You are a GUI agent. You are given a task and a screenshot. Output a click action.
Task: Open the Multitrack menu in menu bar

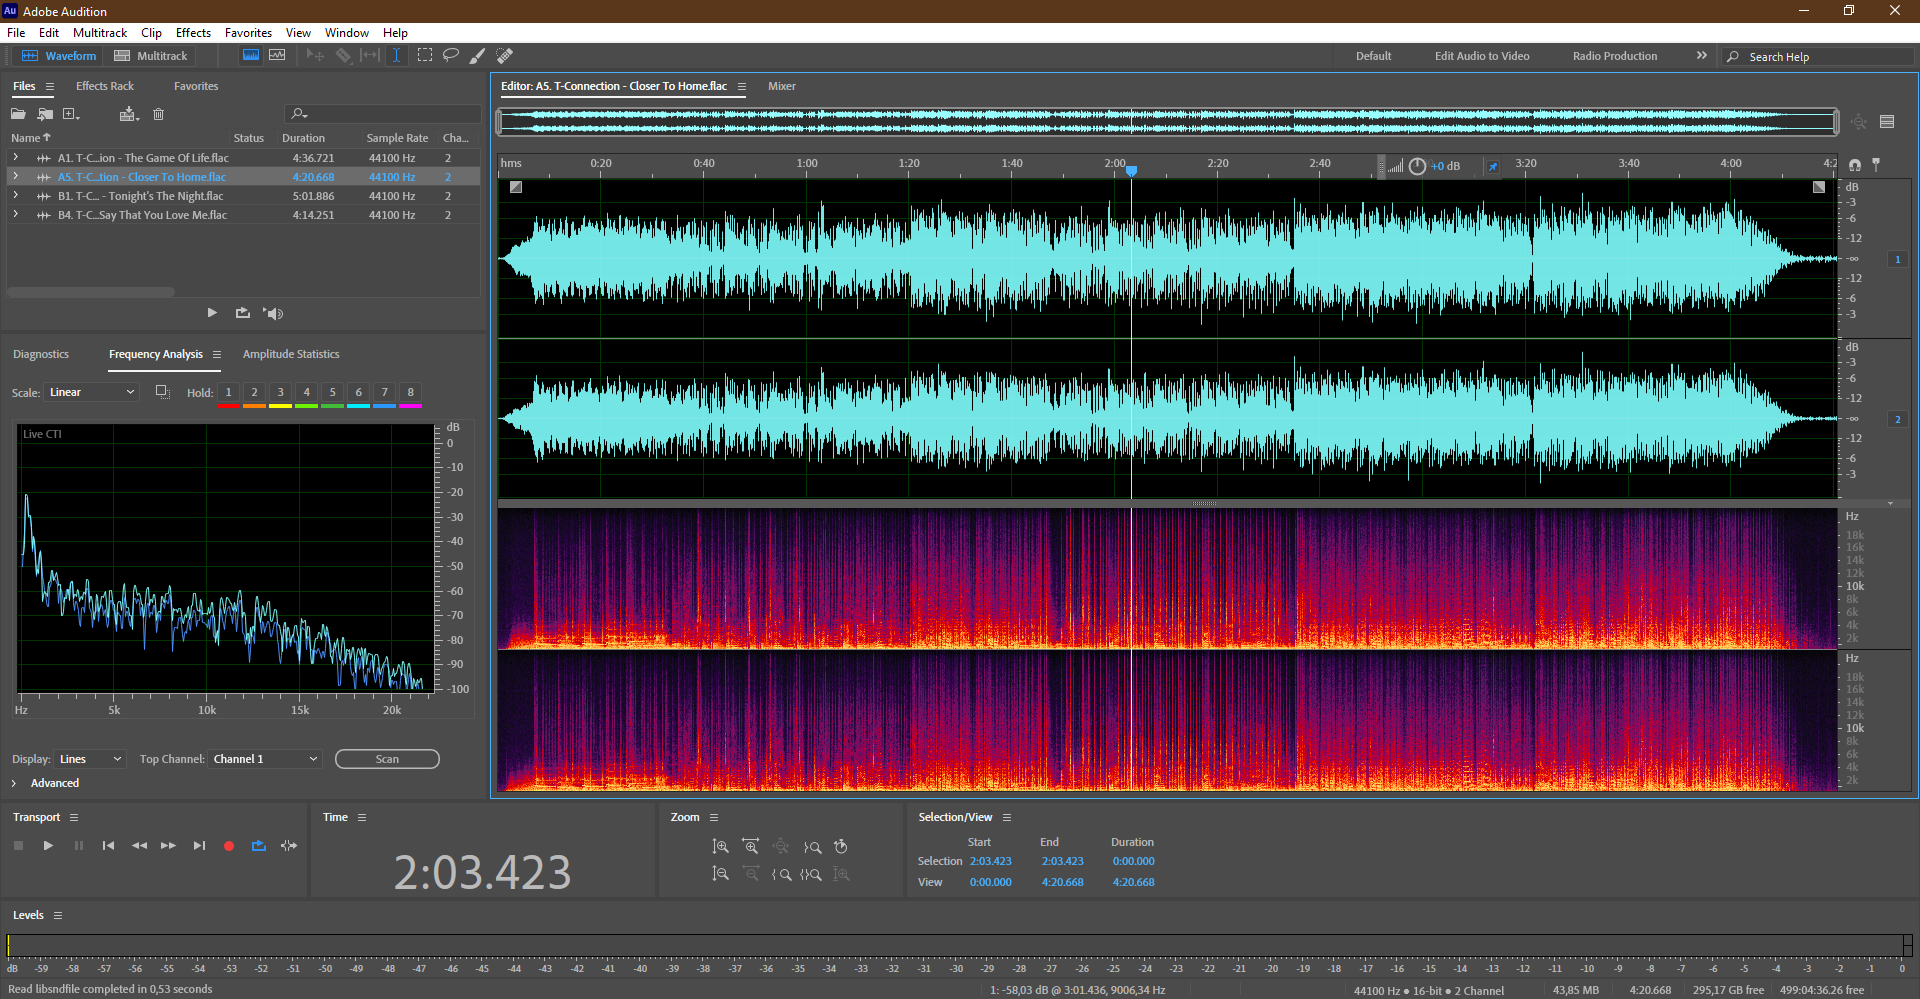(100, 33)
